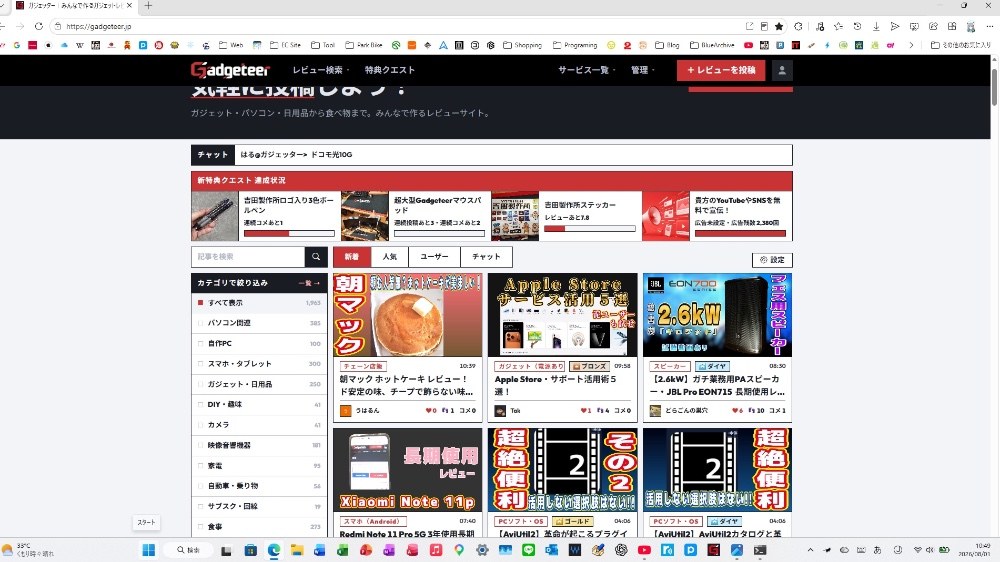Open a new browser tab with plus button

pyautogui.click(x=148, y=6)
